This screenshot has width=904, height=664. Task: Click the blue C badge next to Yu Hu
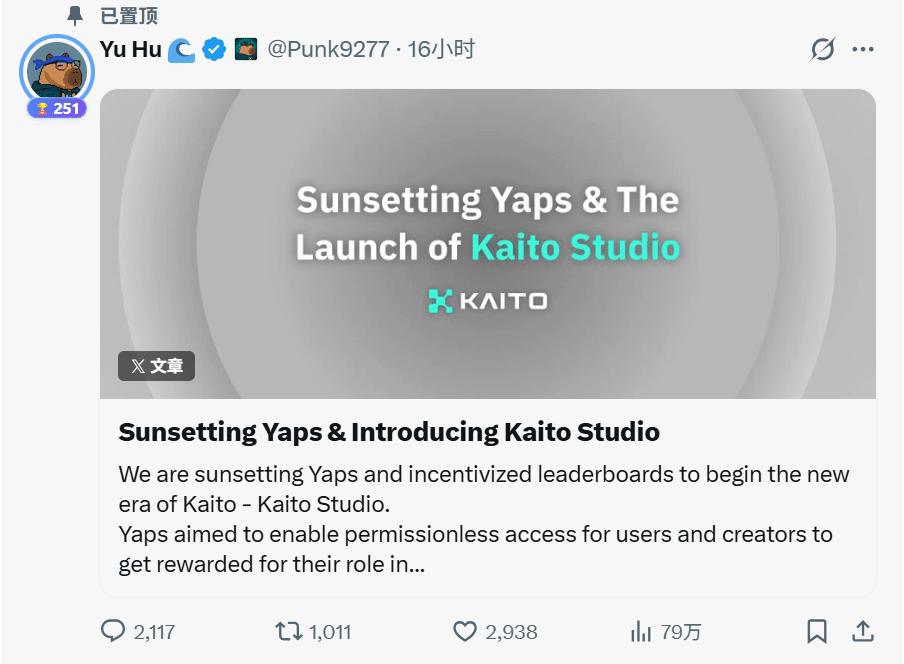[181, 49]
